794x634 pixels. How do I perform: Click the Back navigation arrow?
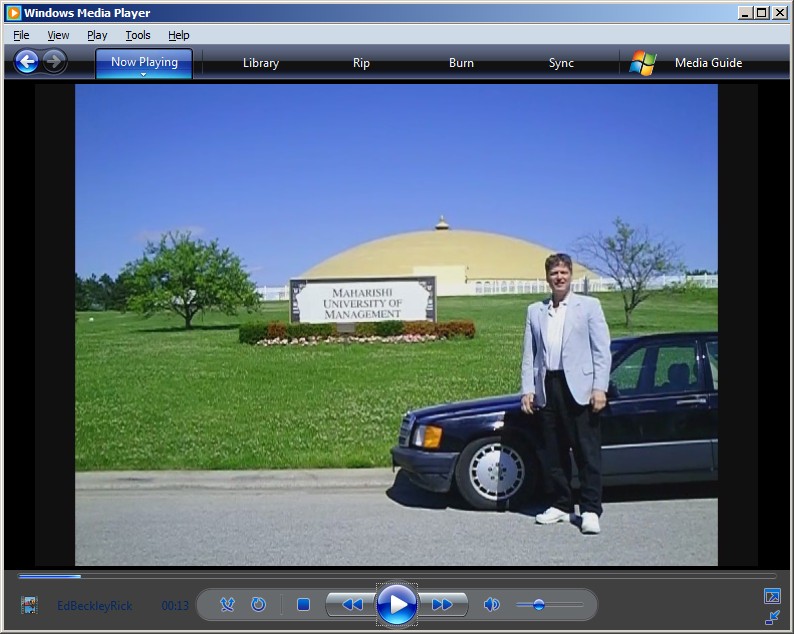point(27,62)
